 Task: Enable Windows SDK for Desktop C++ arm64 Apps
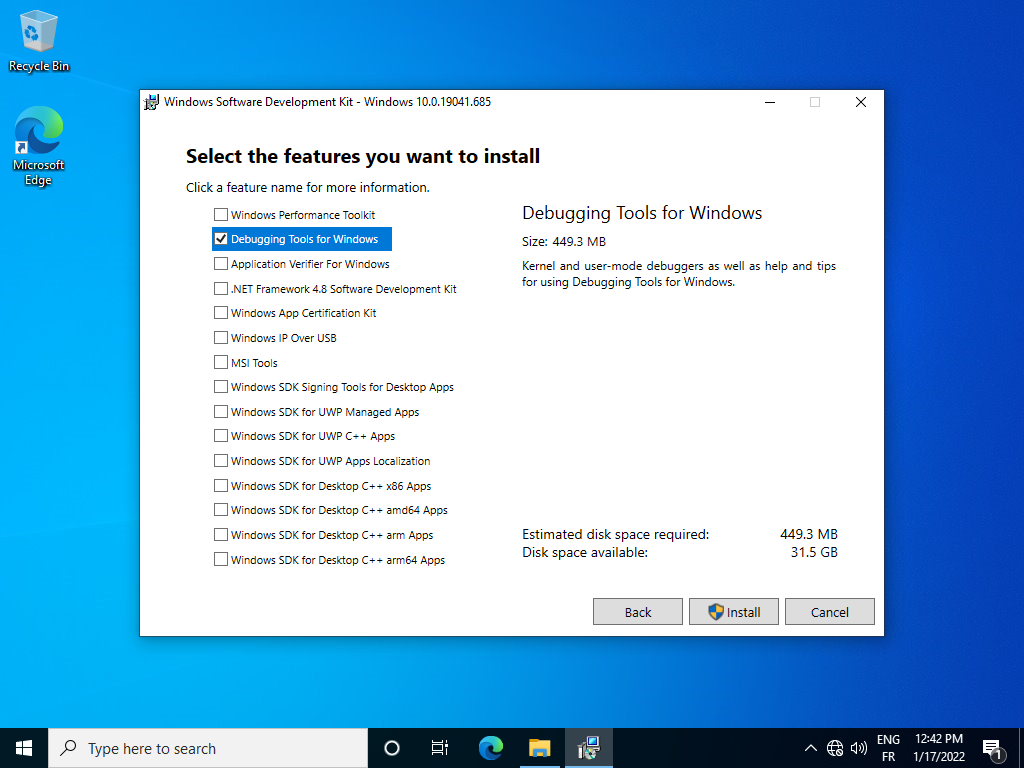[221, 559]
